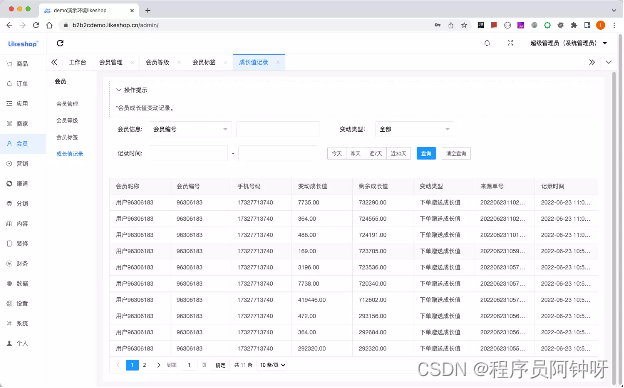Image resolution: width=624 pixels, height=388 pixels.
Task: Open the 财务 section in sidebar
Action: 18,263
